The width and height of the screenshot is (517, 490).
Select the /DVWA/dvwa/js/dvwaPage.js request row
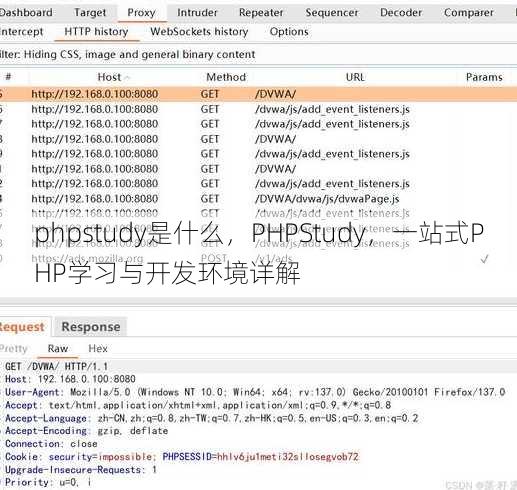(x=258, y=199)
